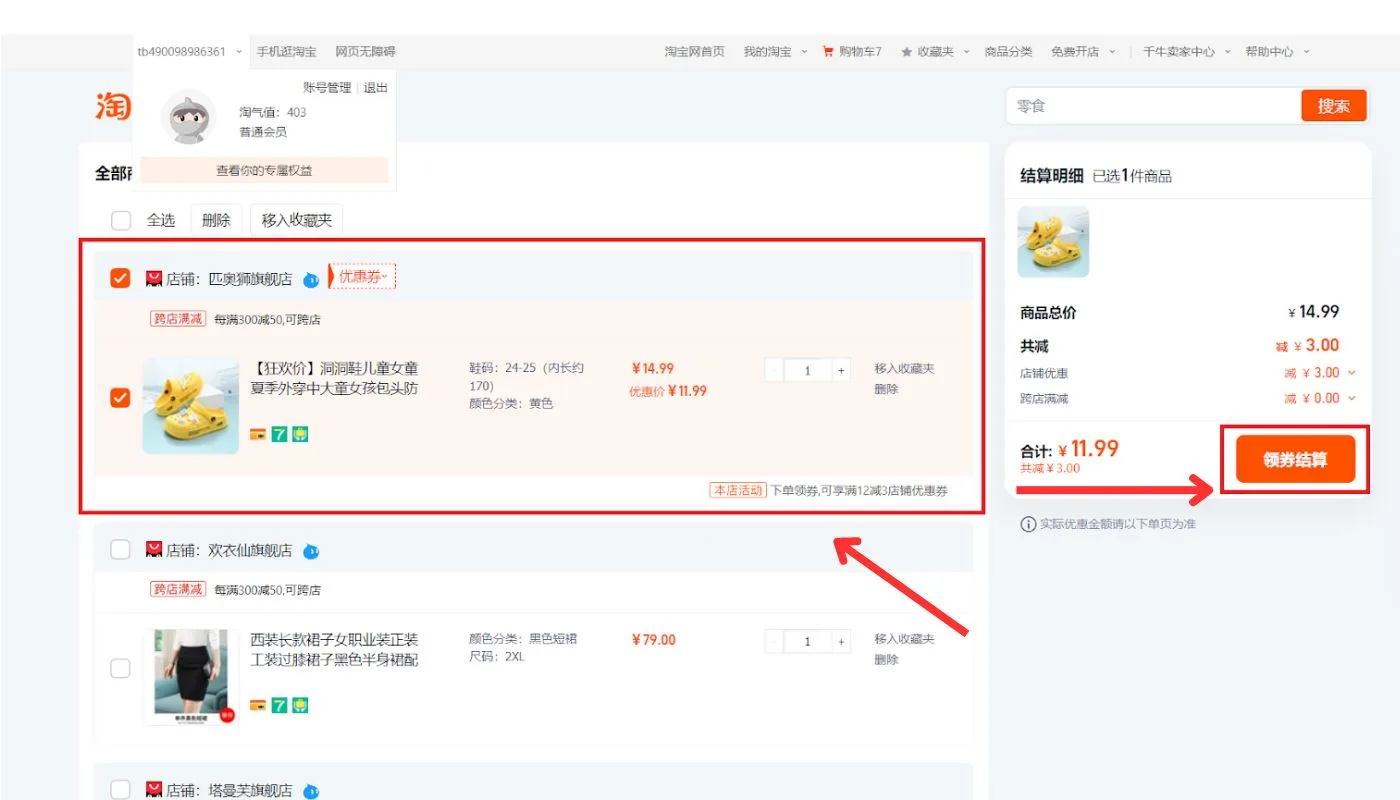Expand the 店铺优惠 discount details chevron

[x=1352, y=373]
